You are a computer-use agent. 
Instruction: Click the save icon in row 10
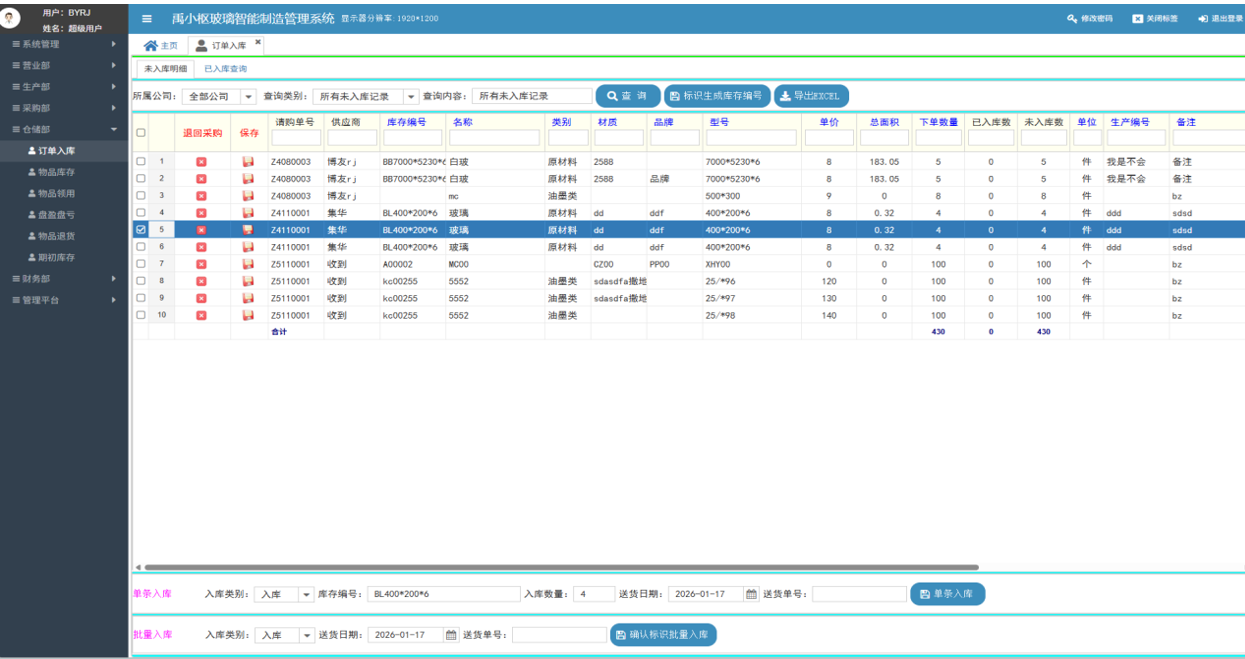248,315
